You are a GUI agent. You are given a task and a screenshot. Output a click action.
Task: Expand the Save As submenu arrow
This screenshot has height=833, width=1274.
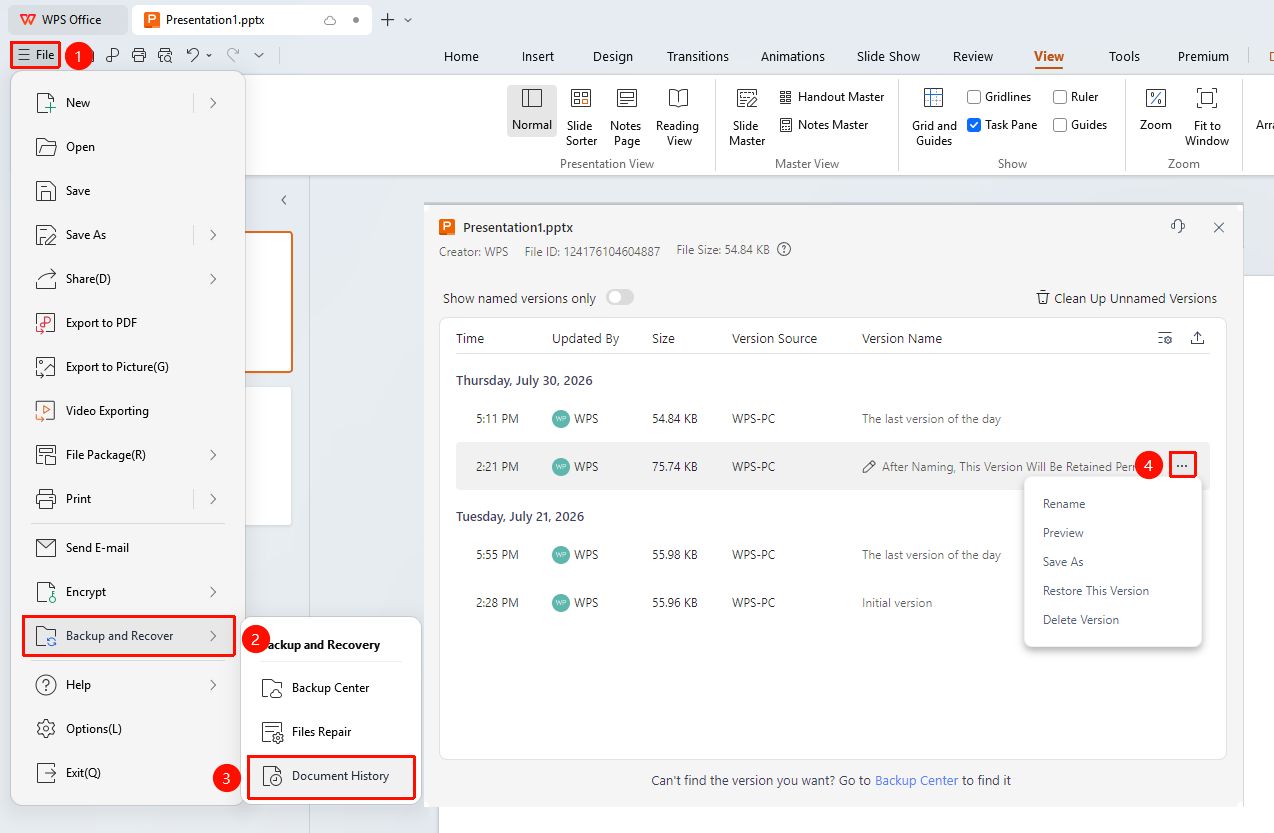coord(213,235)
